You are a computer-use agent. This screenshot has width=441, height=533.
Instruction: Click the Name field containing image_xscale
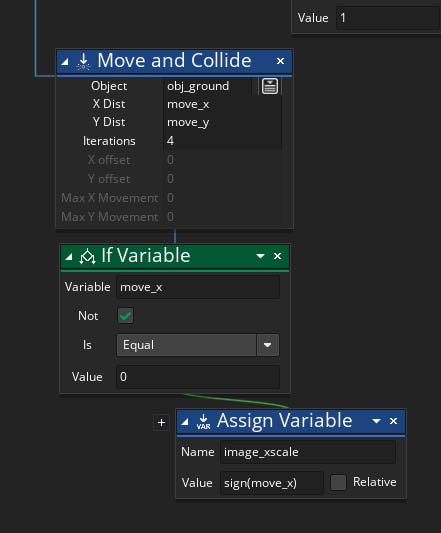pos(308,452)
